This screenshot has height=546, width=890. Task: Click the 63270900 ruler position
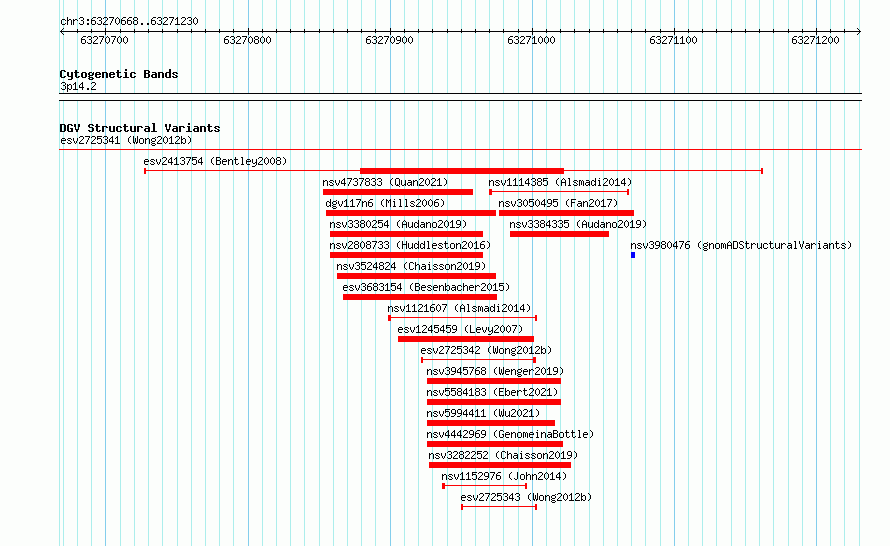(389, 40)
